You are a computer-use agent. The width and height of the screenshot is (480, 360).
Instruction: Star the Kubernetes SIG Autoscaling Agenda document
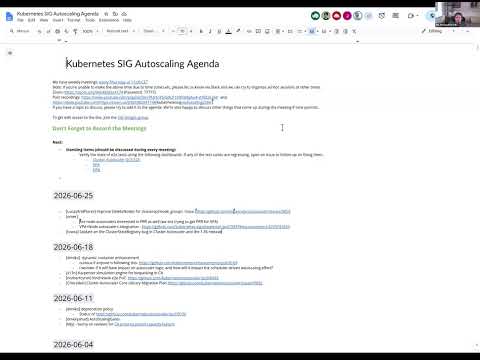click(x=106, y=14)
